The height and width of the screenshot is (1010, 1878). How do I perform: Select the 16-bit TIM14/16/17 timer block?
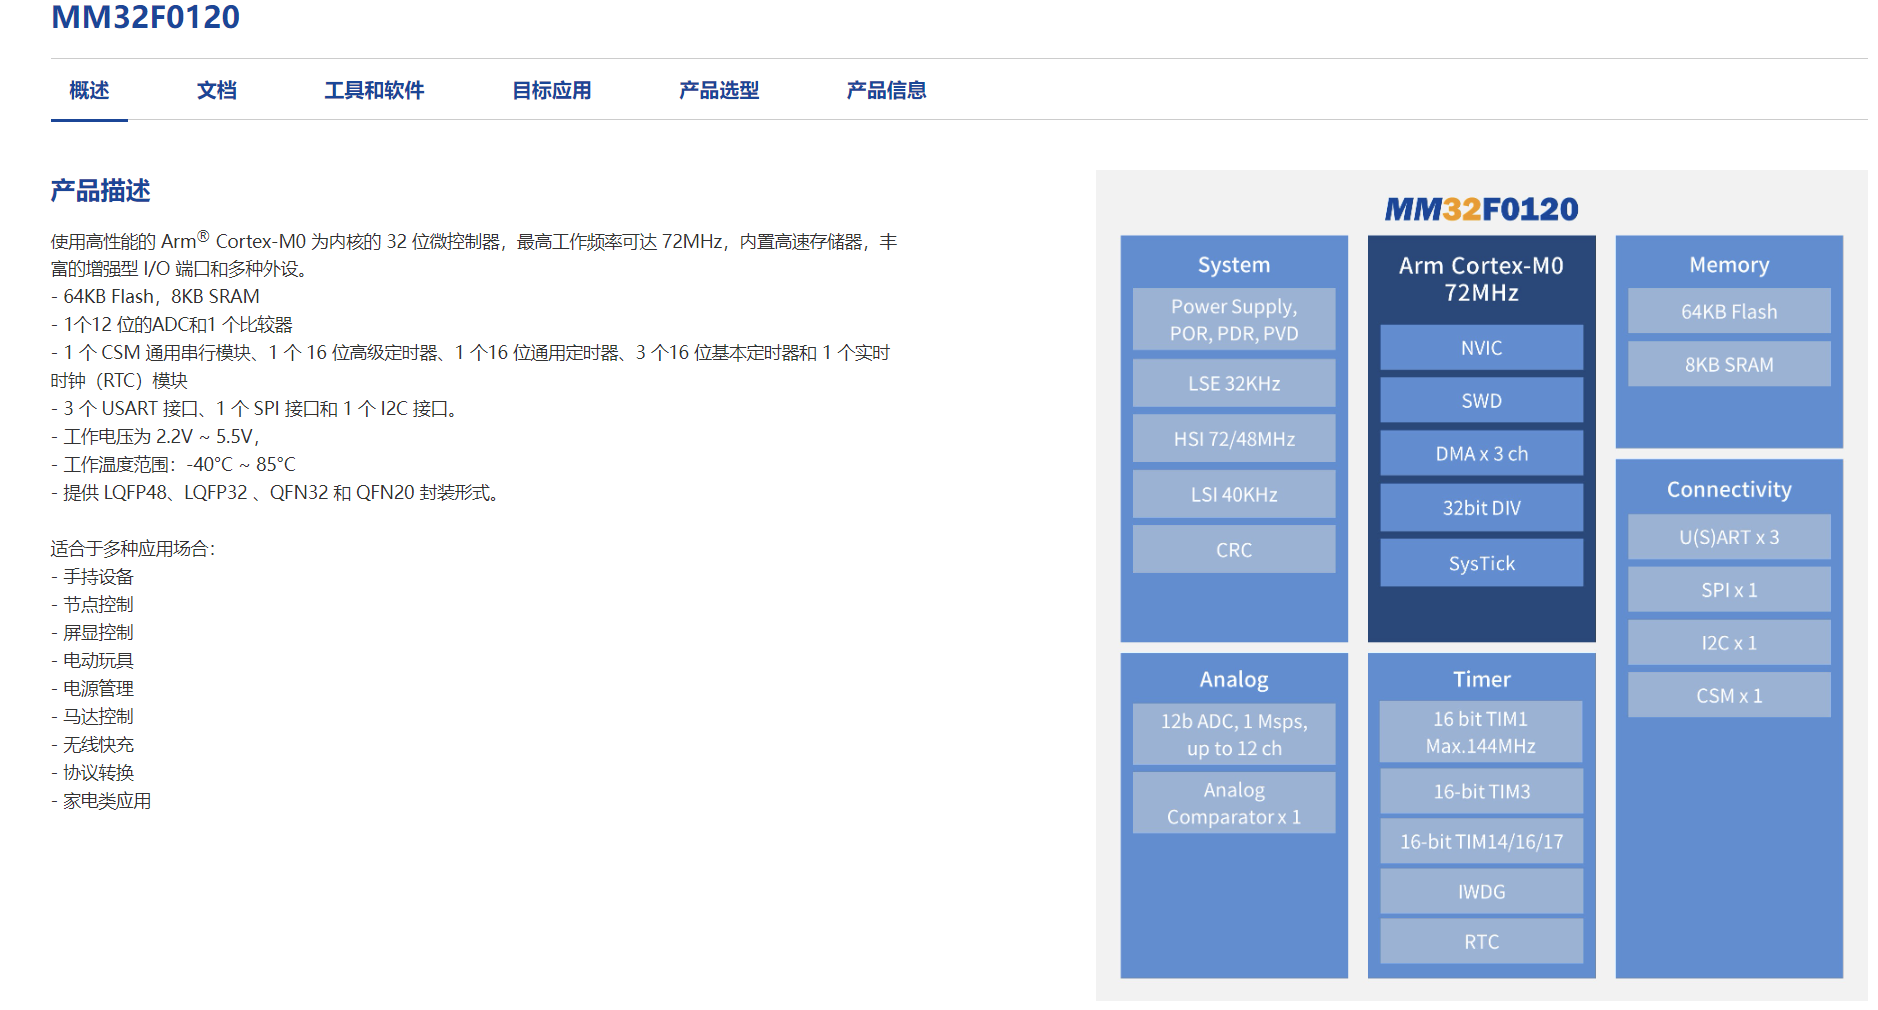coord(1481,842)
